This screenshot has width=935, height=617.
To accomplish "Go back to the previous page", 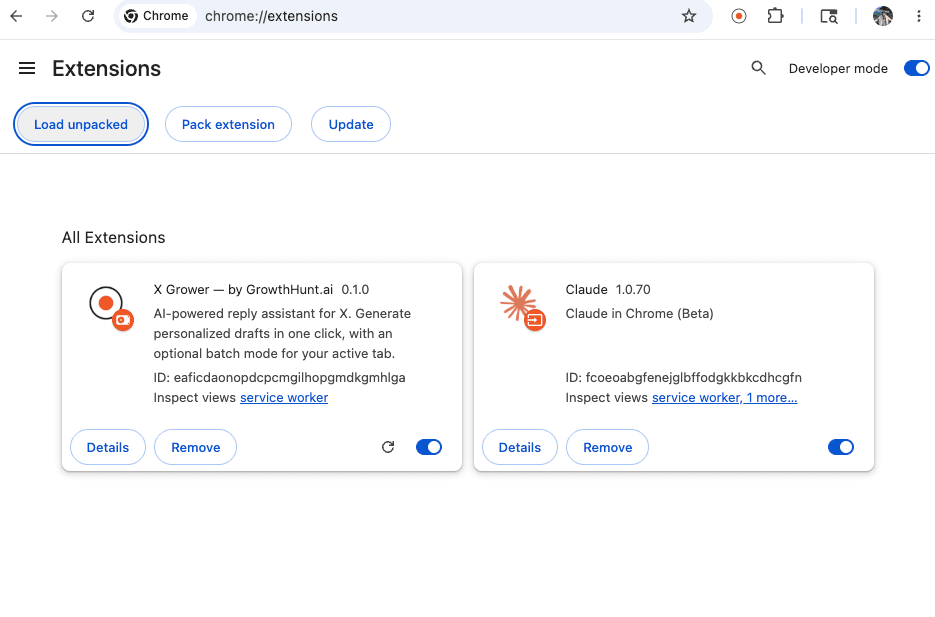I will [x=17, y=16].
